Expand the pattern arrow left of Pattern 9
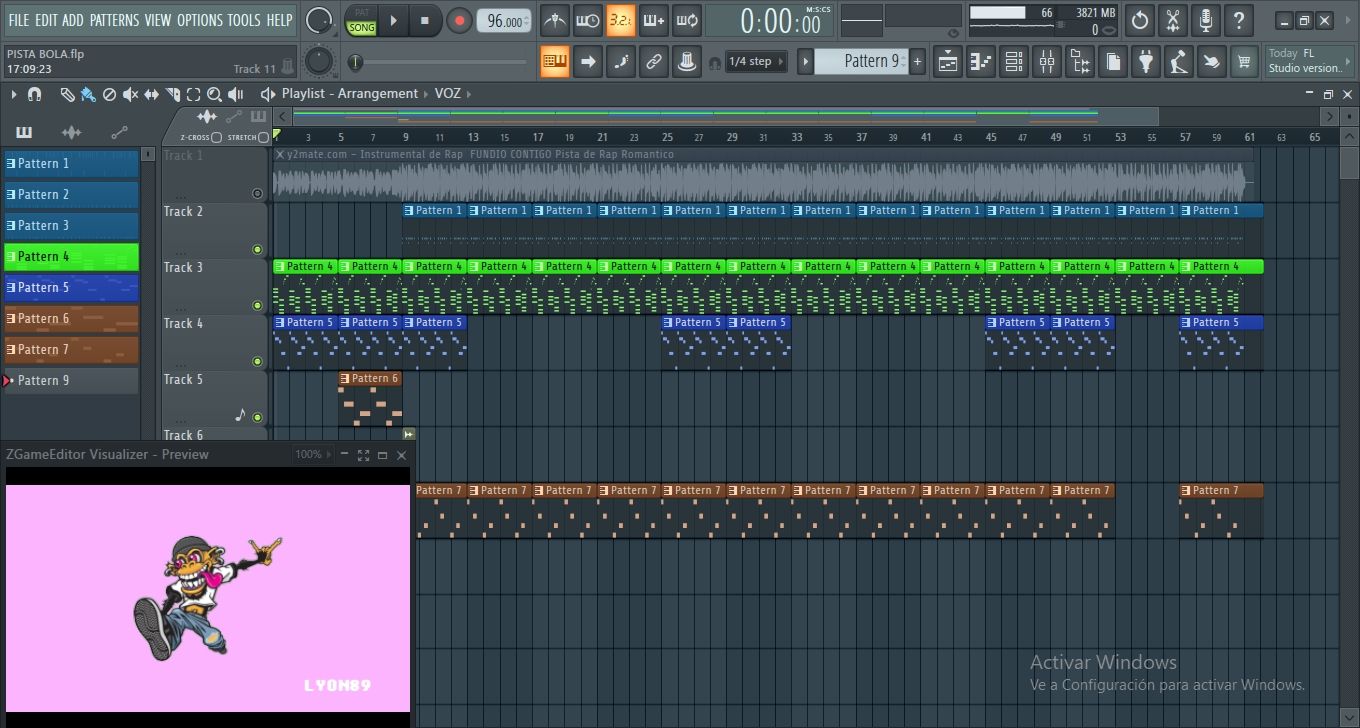1360x728 pixels. [x=805, y=62]
